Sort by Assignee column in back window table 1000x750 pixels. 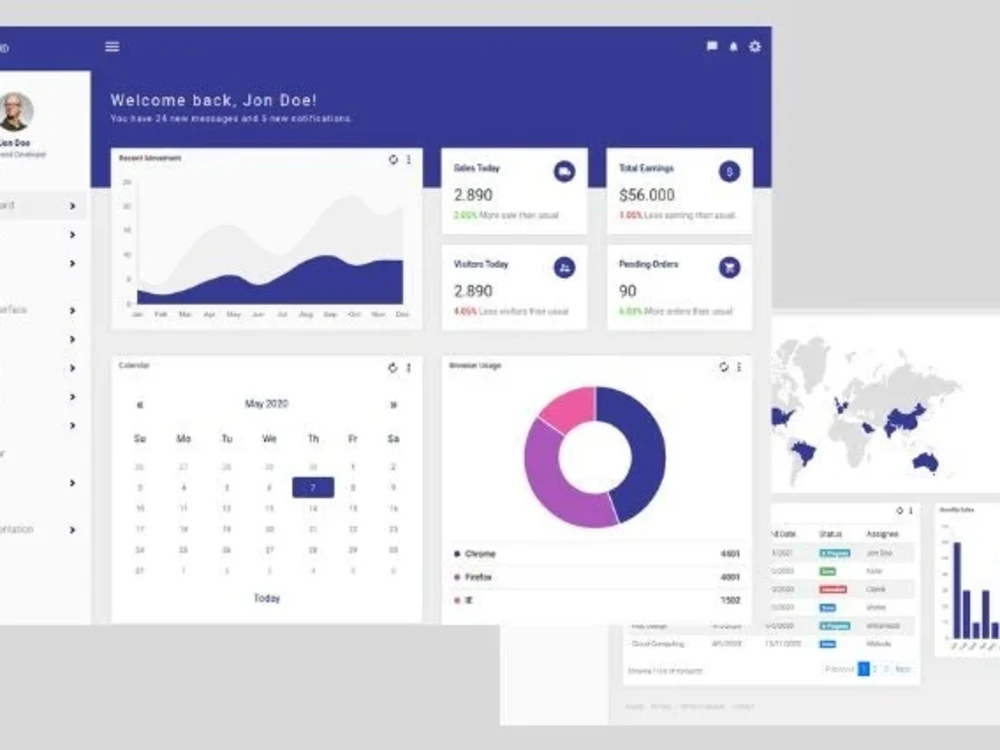pos(882,534)
